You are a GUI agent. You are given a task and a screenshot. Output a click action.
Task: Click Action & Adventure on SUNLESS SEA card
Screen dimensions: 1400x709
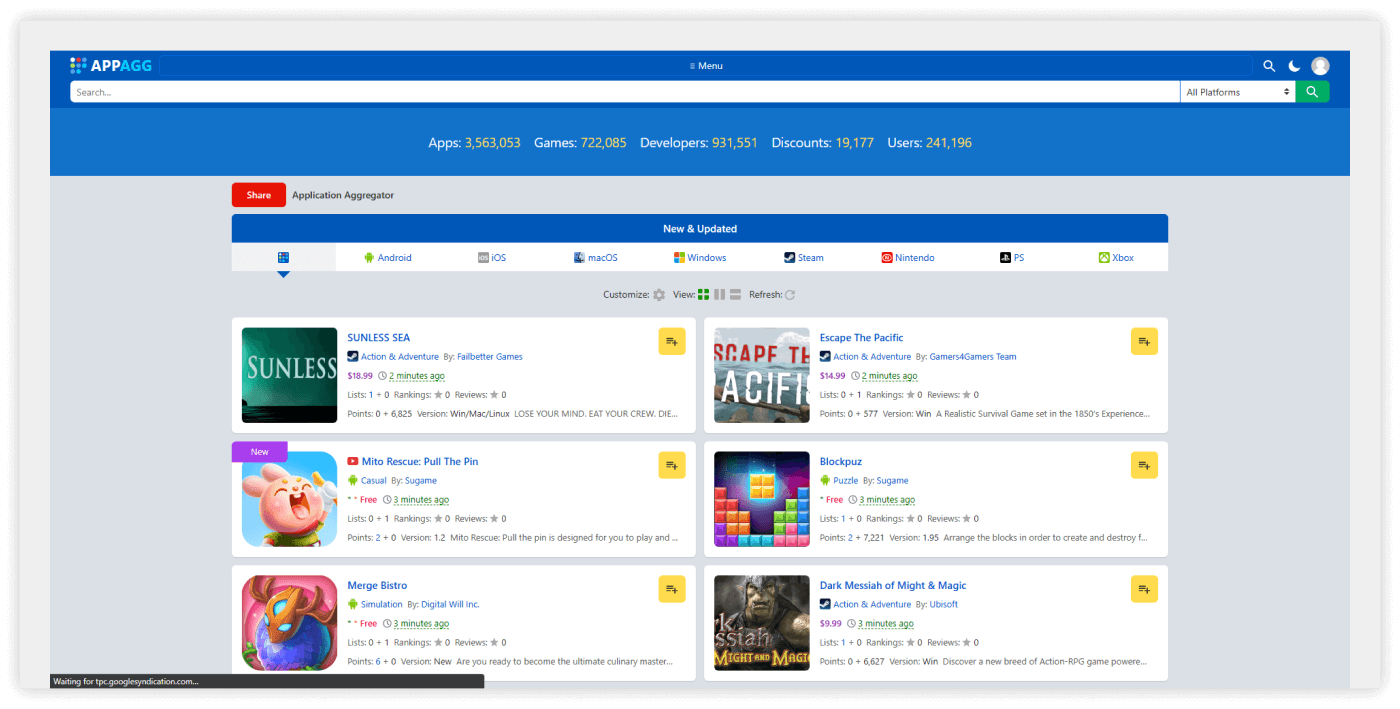tap(400, 357)
